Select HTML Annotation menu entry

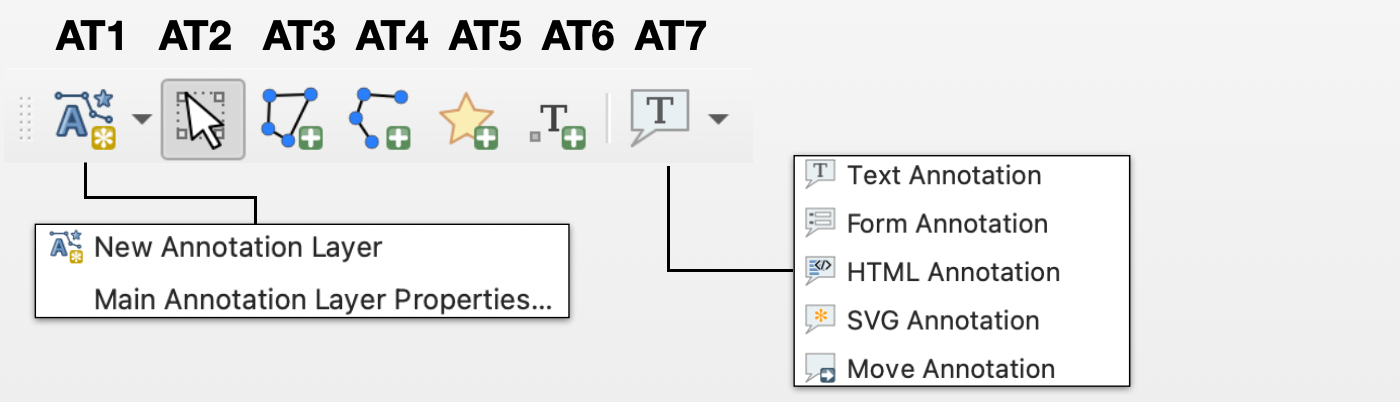pyautogui.click(x=953, y=272)
